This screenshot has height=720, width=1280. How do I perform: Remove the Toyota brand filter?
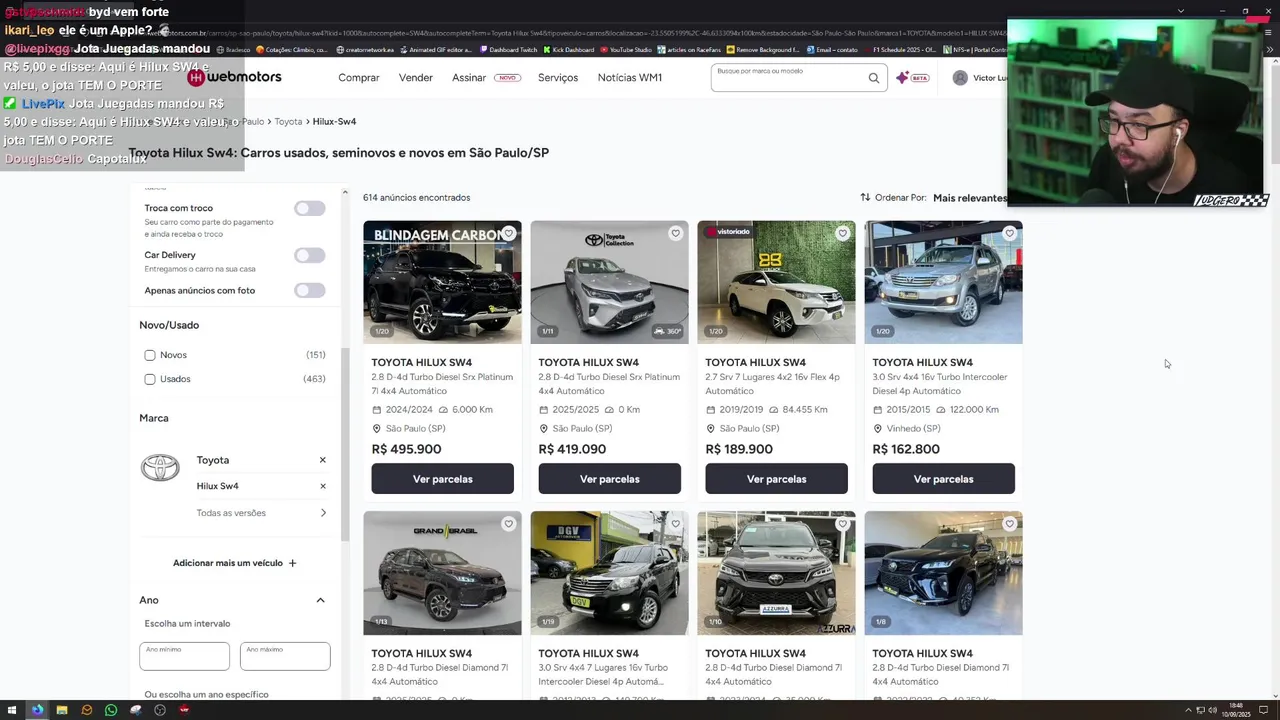pos(322,460)
